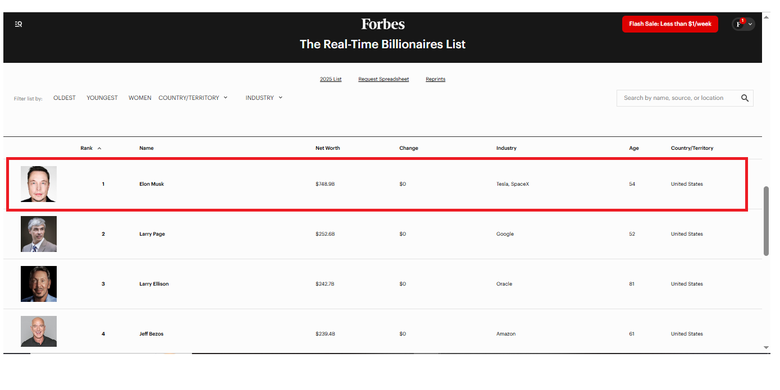Image resolution: width=780 pixels, height=390 pixels.
Task: Click rank 2 in Larry Page's row
Action: (x=103, y=234)
